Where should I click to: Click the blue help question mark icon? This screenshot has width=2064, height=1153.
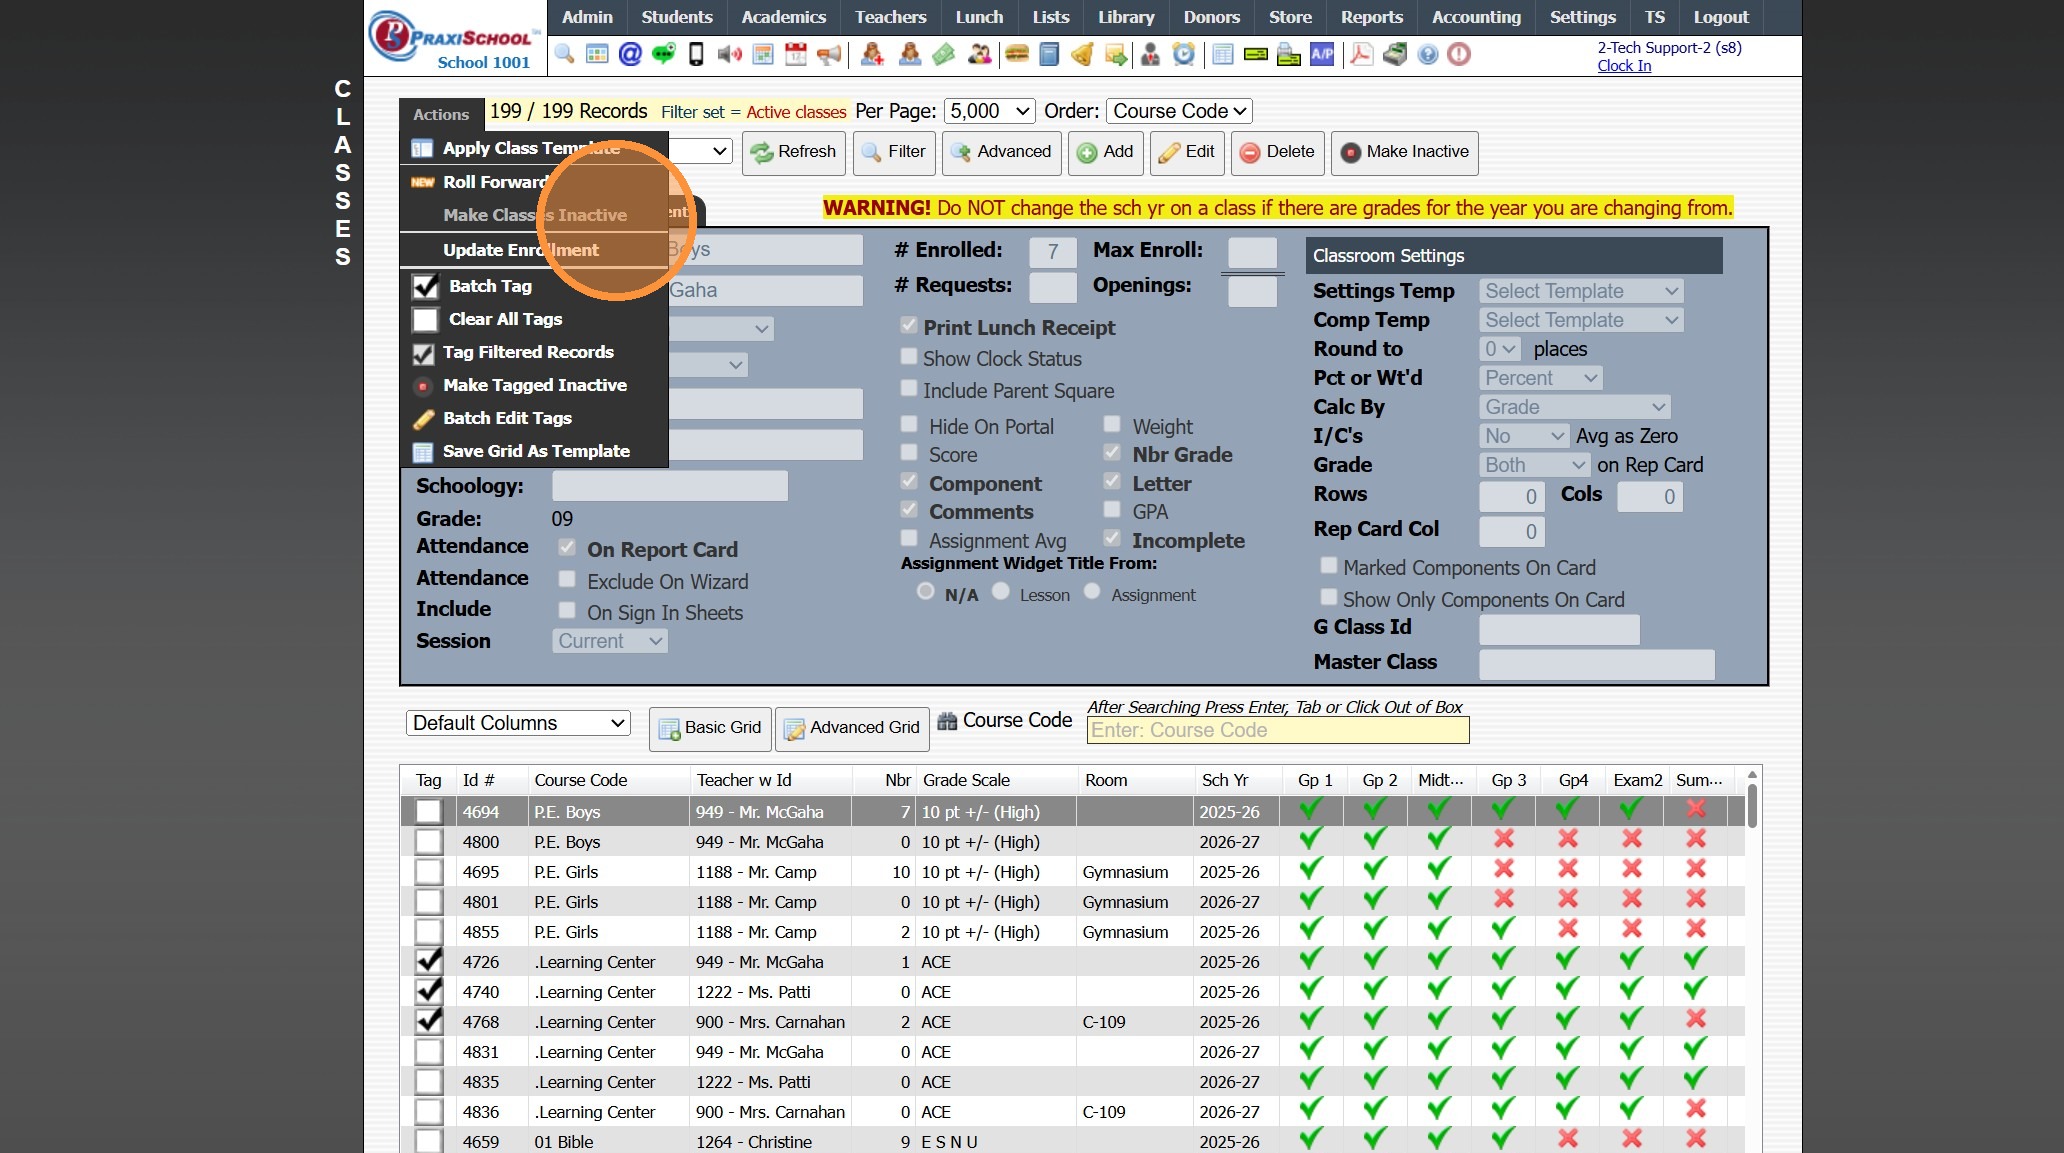[x=1428, y=54]
